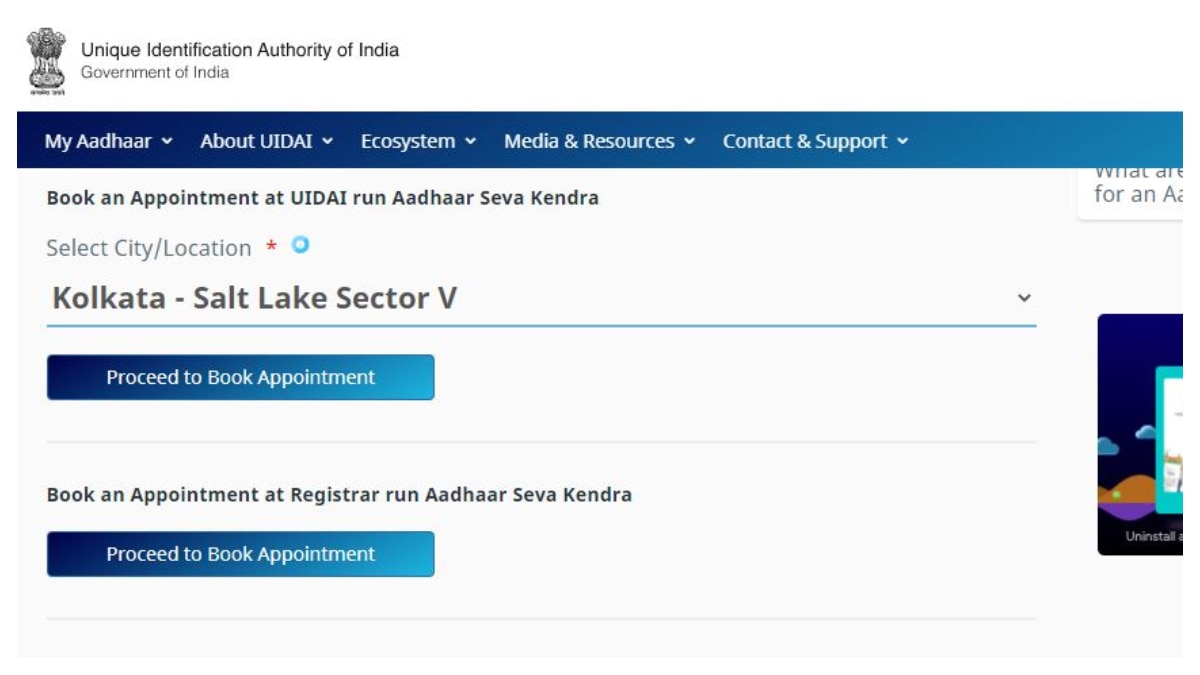The width and height of the screenshot is (1200, 675).
Task: Click the Select City/Location field label
Action: (x=149, y=248)
